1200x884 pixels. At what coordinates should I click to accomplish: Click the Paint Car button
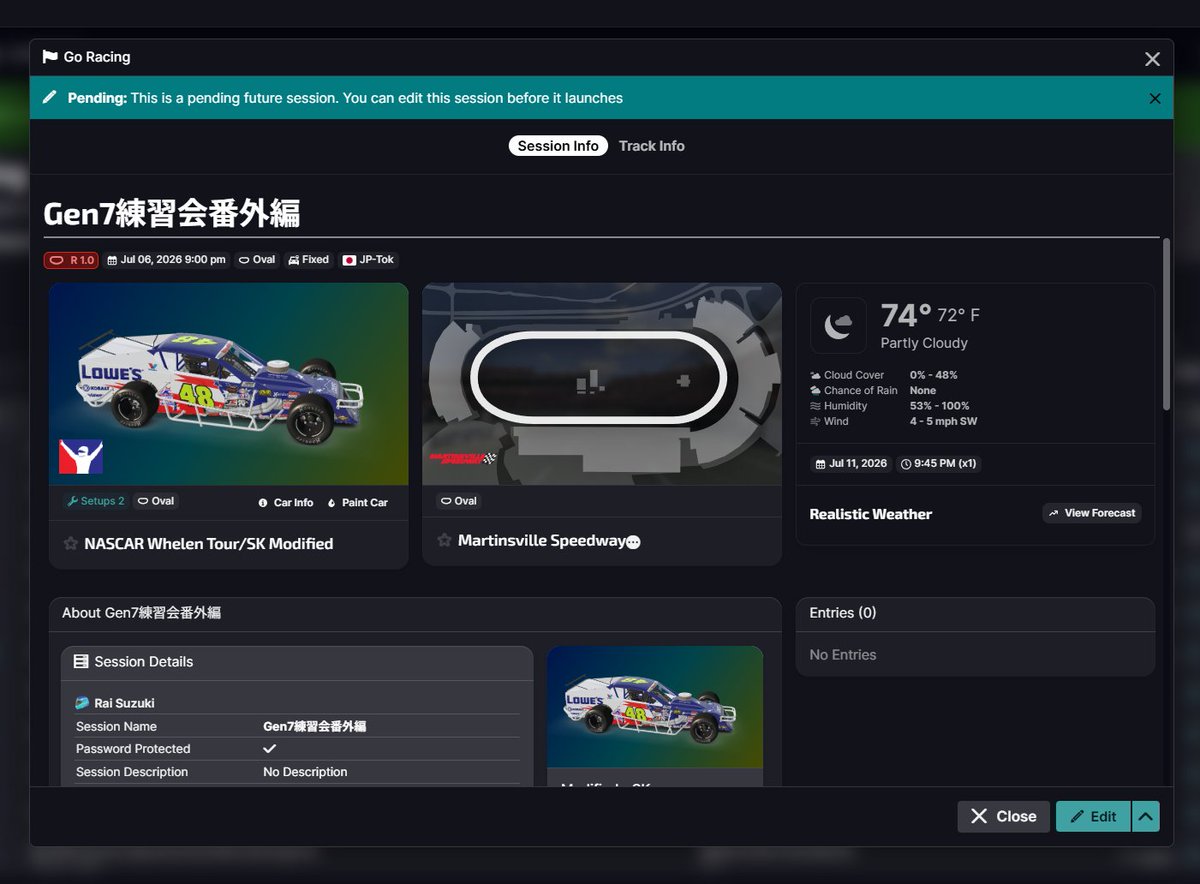(x=358, y=502)
